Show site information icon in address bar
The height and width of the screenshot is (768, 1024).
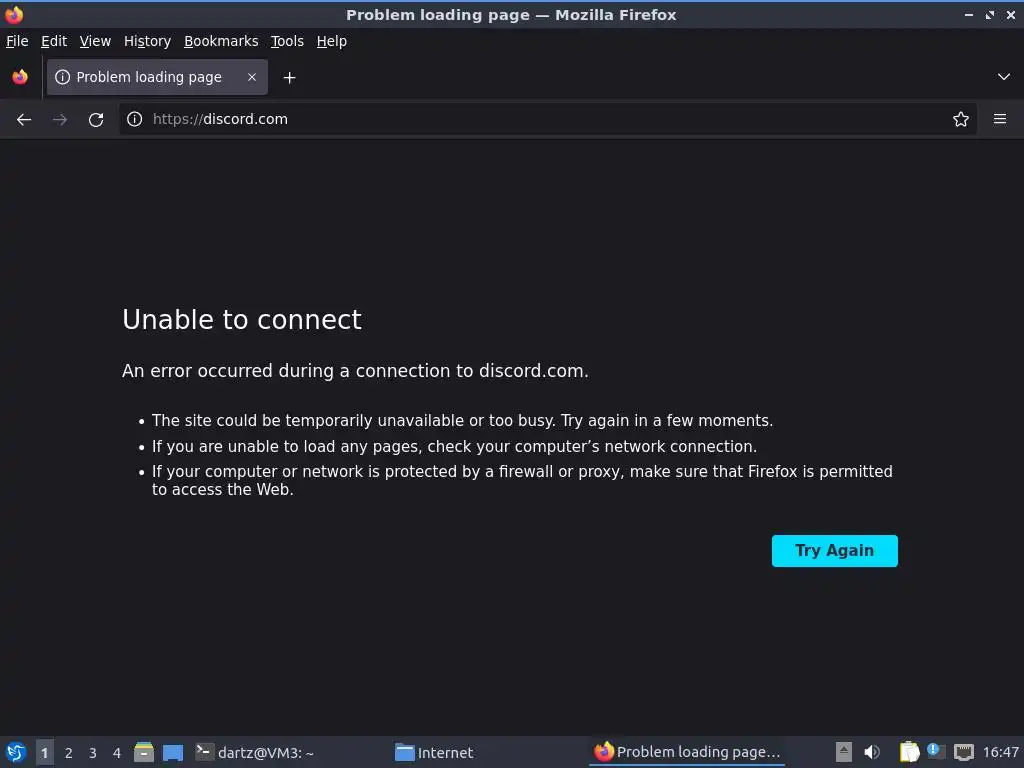point(135,119)
